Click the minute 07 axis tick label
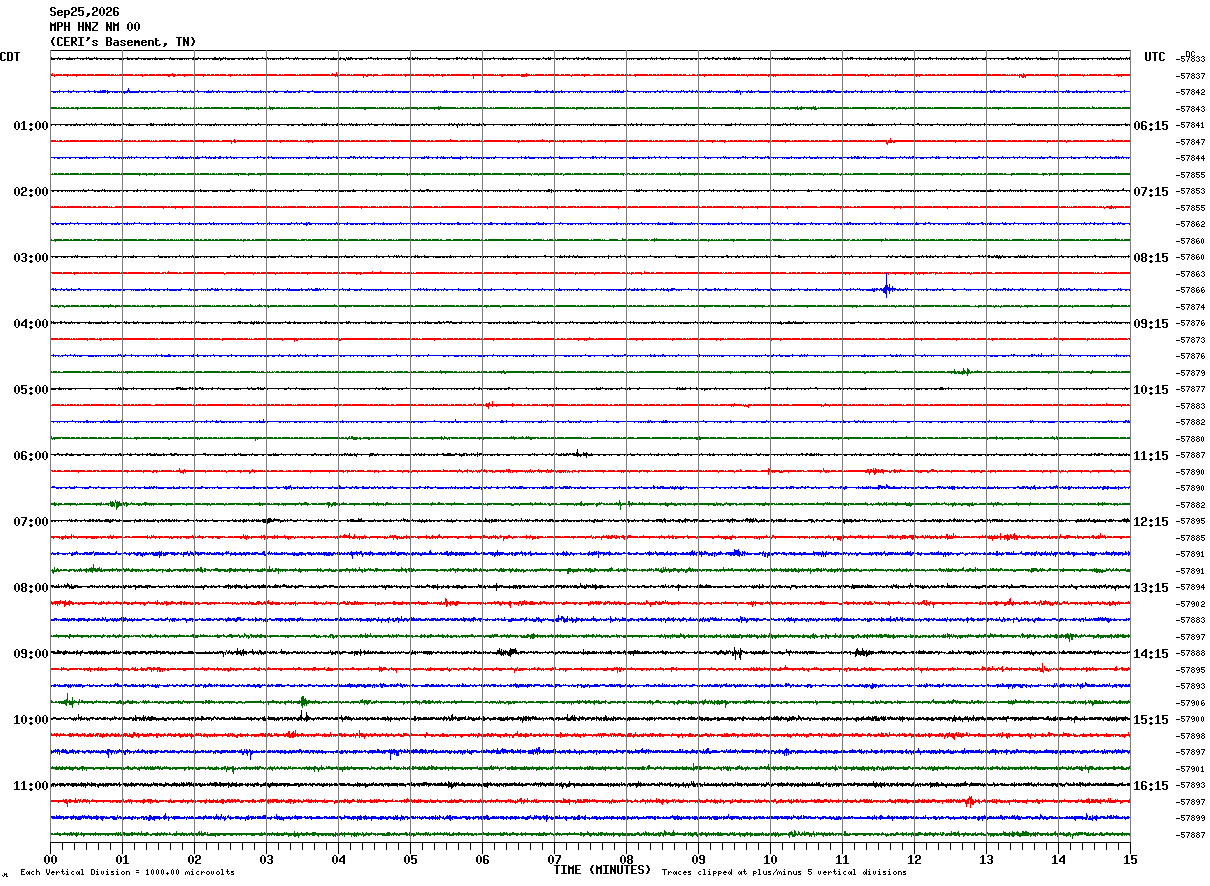Image resolution: width=1210 pixels, height=886 pixels. (x=554, y=859)
